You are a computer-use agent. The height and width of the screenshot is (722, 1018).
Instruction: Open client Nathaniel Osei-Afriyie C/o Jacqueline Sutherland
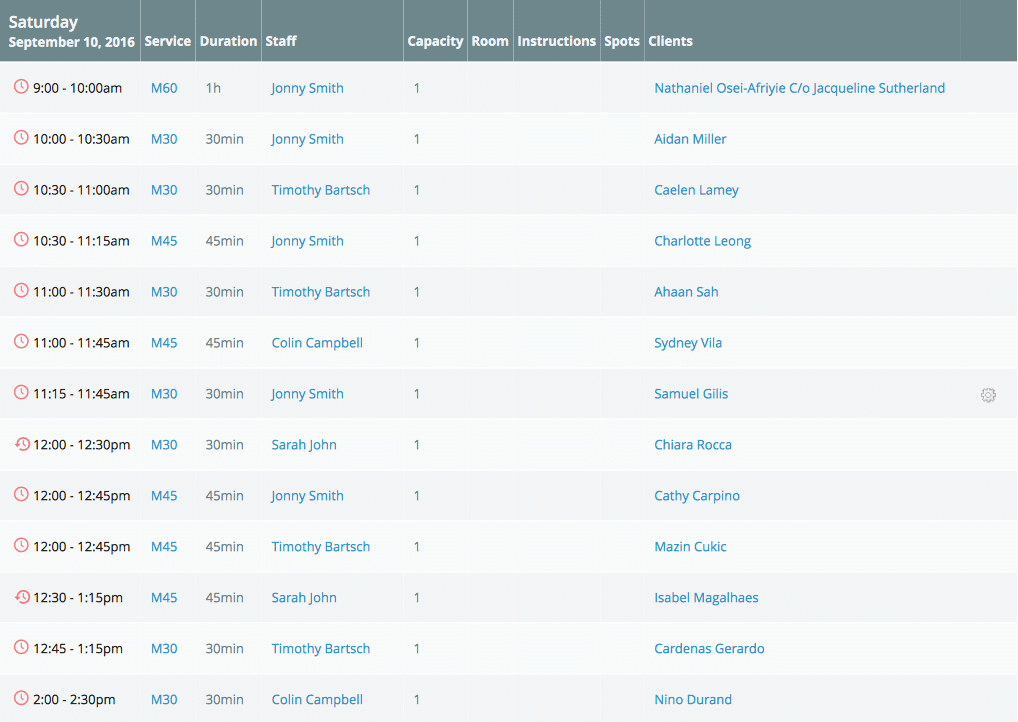click(x=799, y=88)
